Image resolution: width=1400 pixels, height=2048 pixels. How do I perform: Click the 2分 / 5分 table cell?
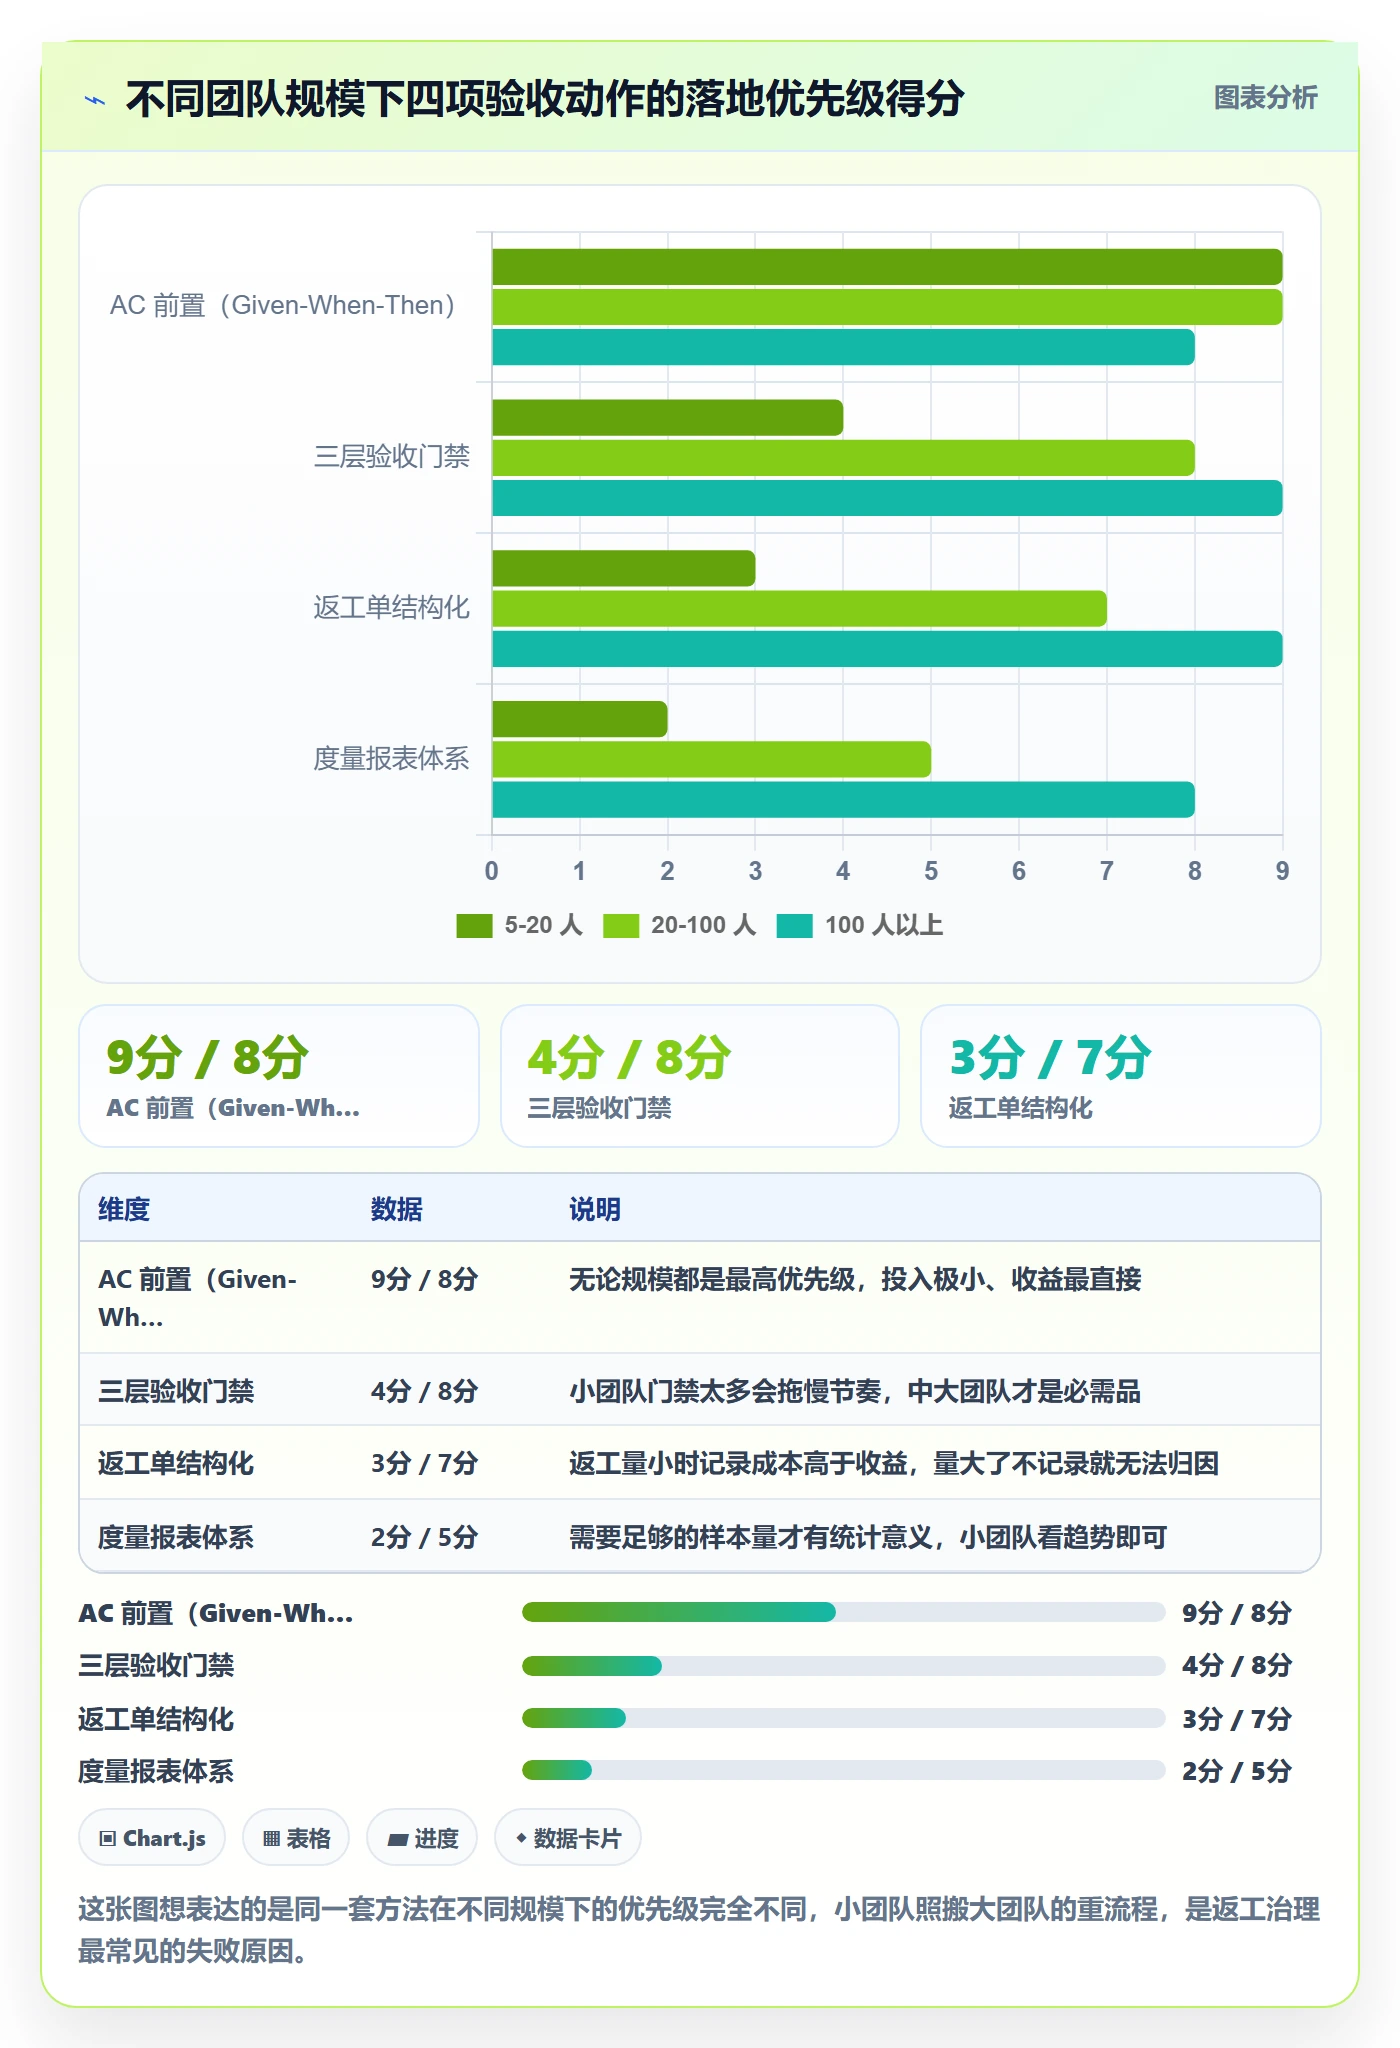[x=424, y=1537]
